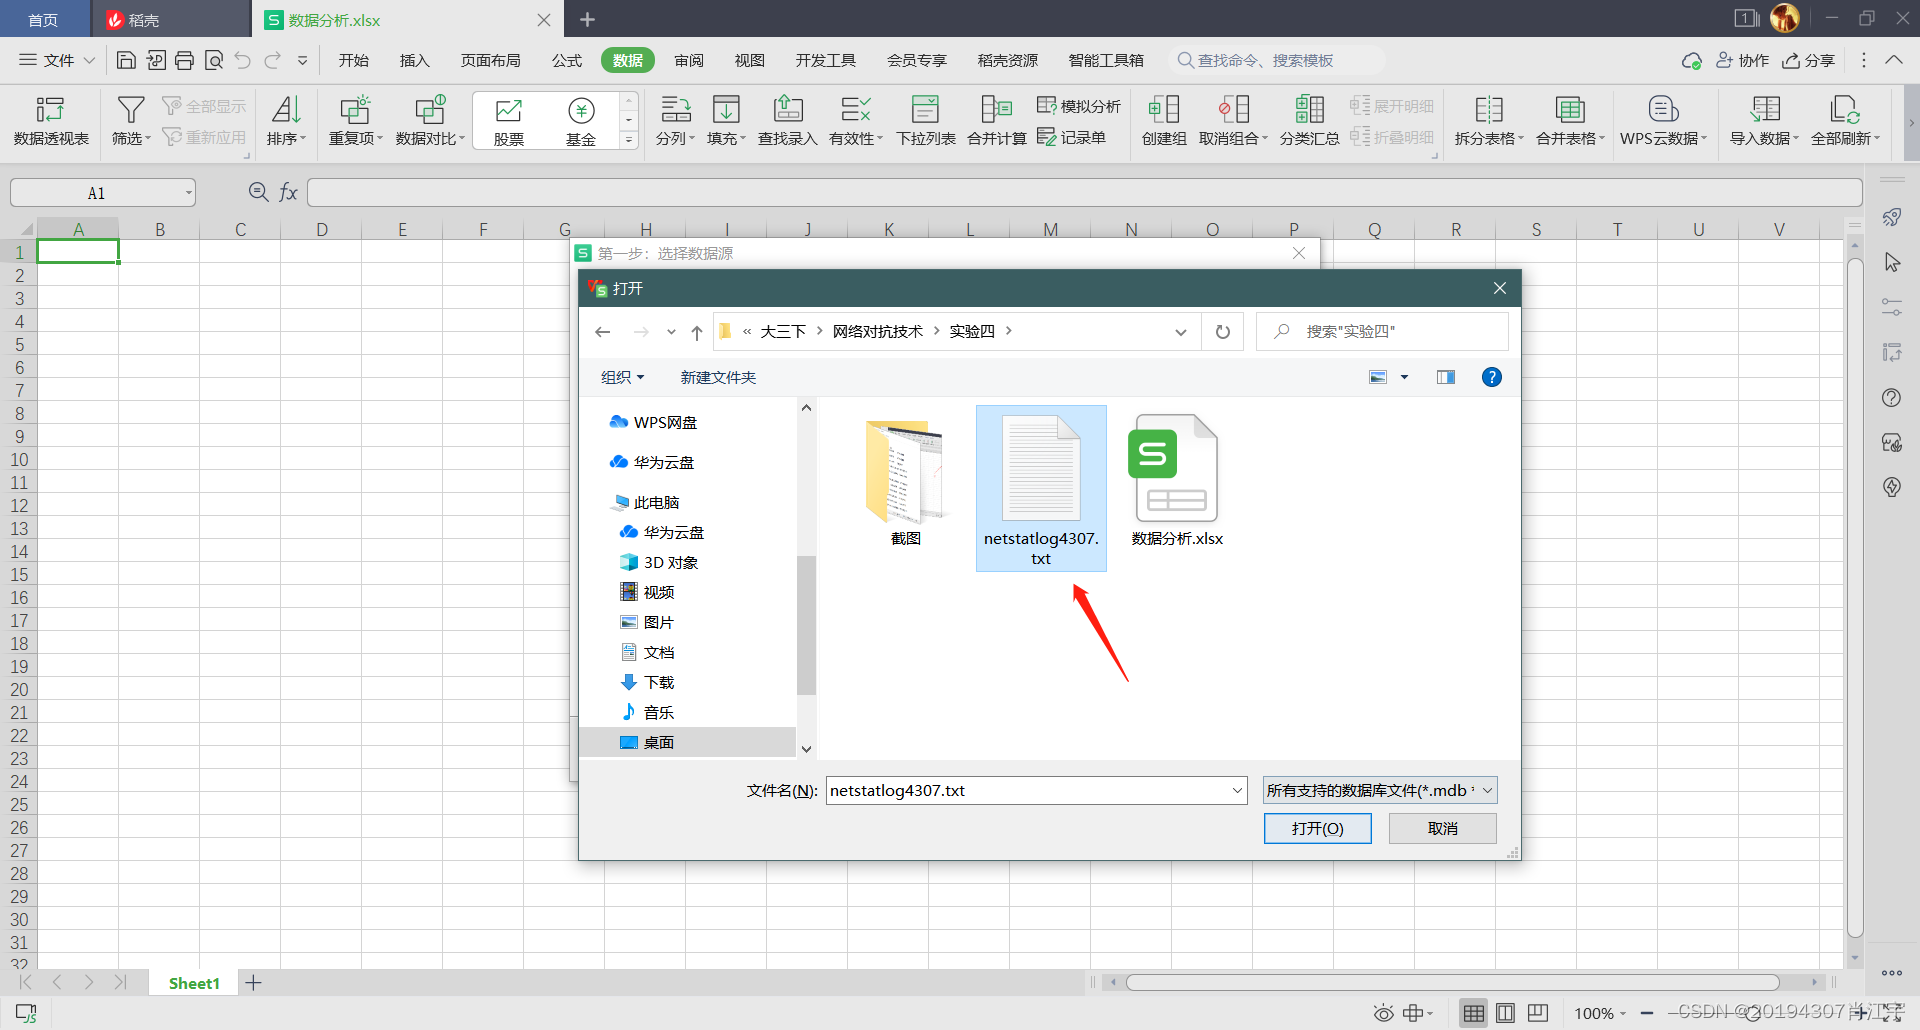Open the Name Box dropdown arrow
Screen dimensions: 1920x1030
[x=188, y=193]
